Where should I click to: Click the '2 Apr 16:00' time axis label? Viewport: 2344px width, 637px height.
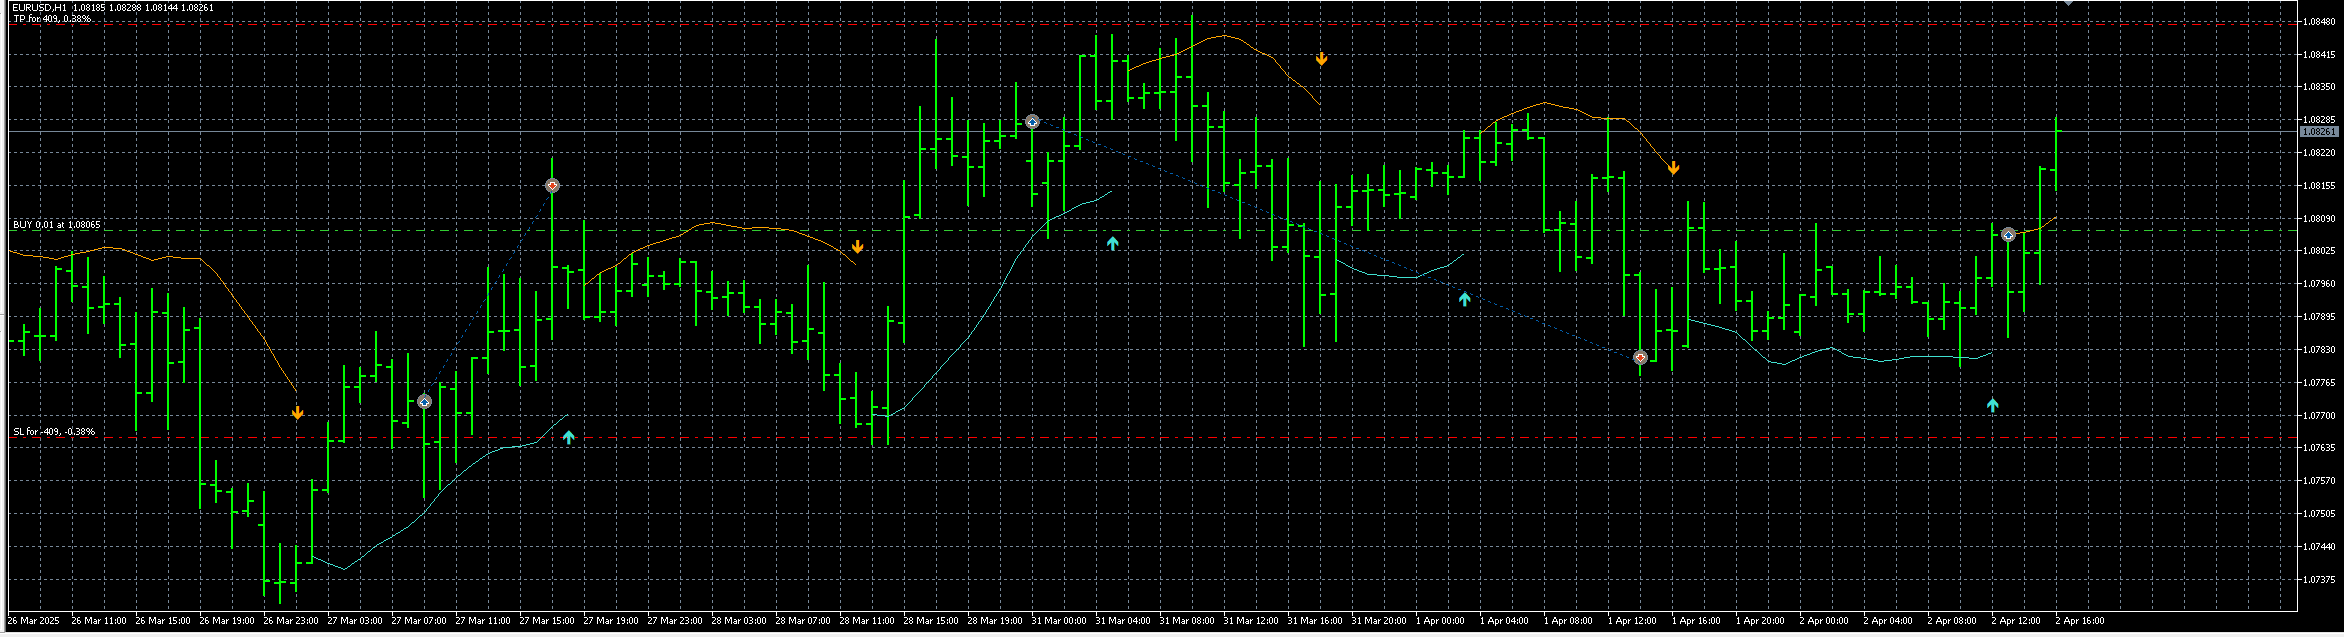(2080, 621)
